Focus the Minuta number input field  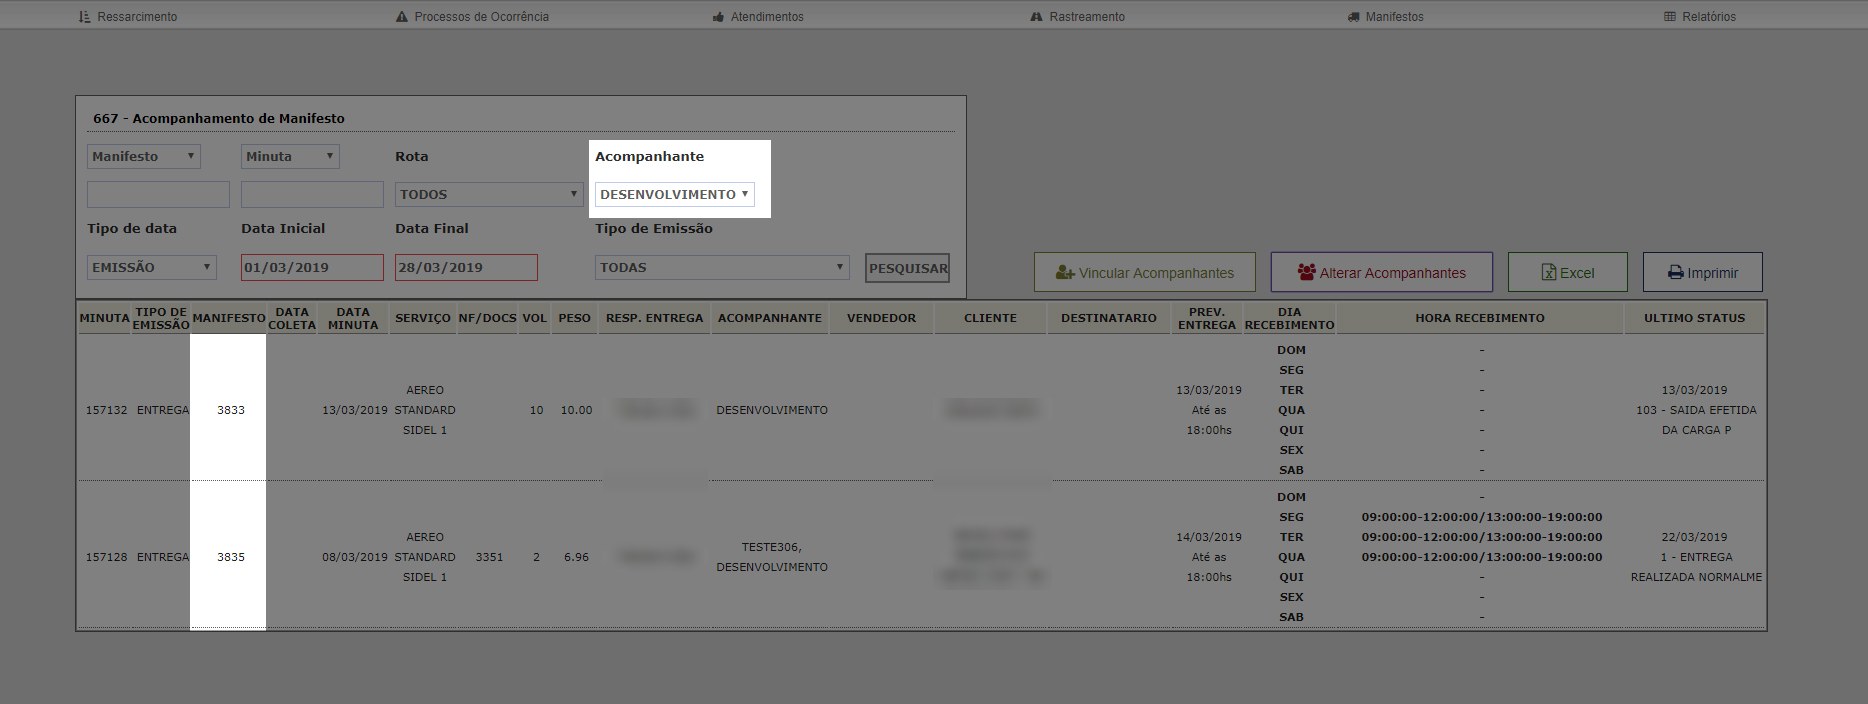coord(312,194)
